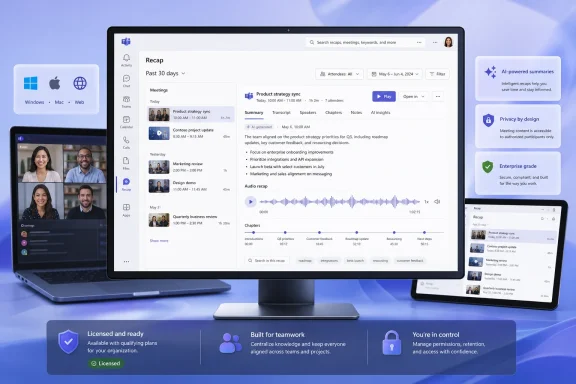Viewport: 576px width, 384px height.
Task: Click the Customer feedback chapter marker
Action: pos(319,233)
